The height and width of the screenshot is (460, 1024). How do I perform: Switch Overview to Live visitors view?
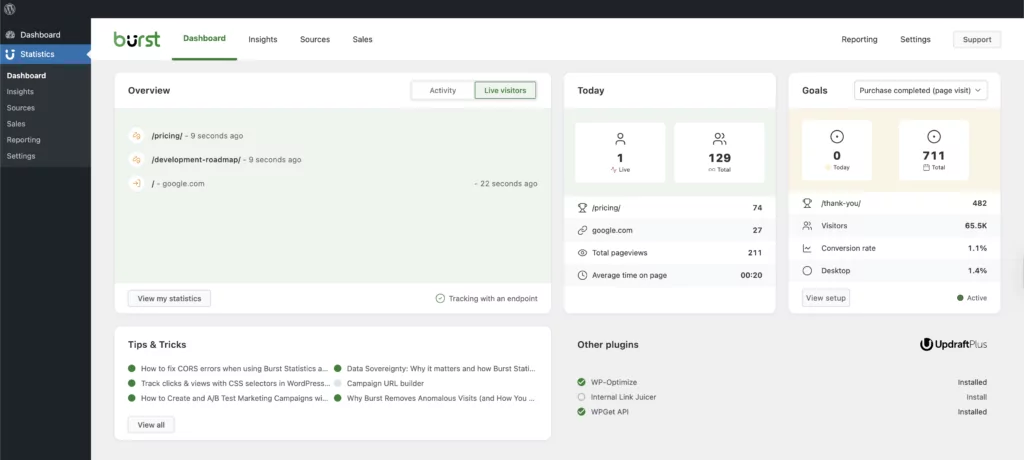[x=505, y=90]
